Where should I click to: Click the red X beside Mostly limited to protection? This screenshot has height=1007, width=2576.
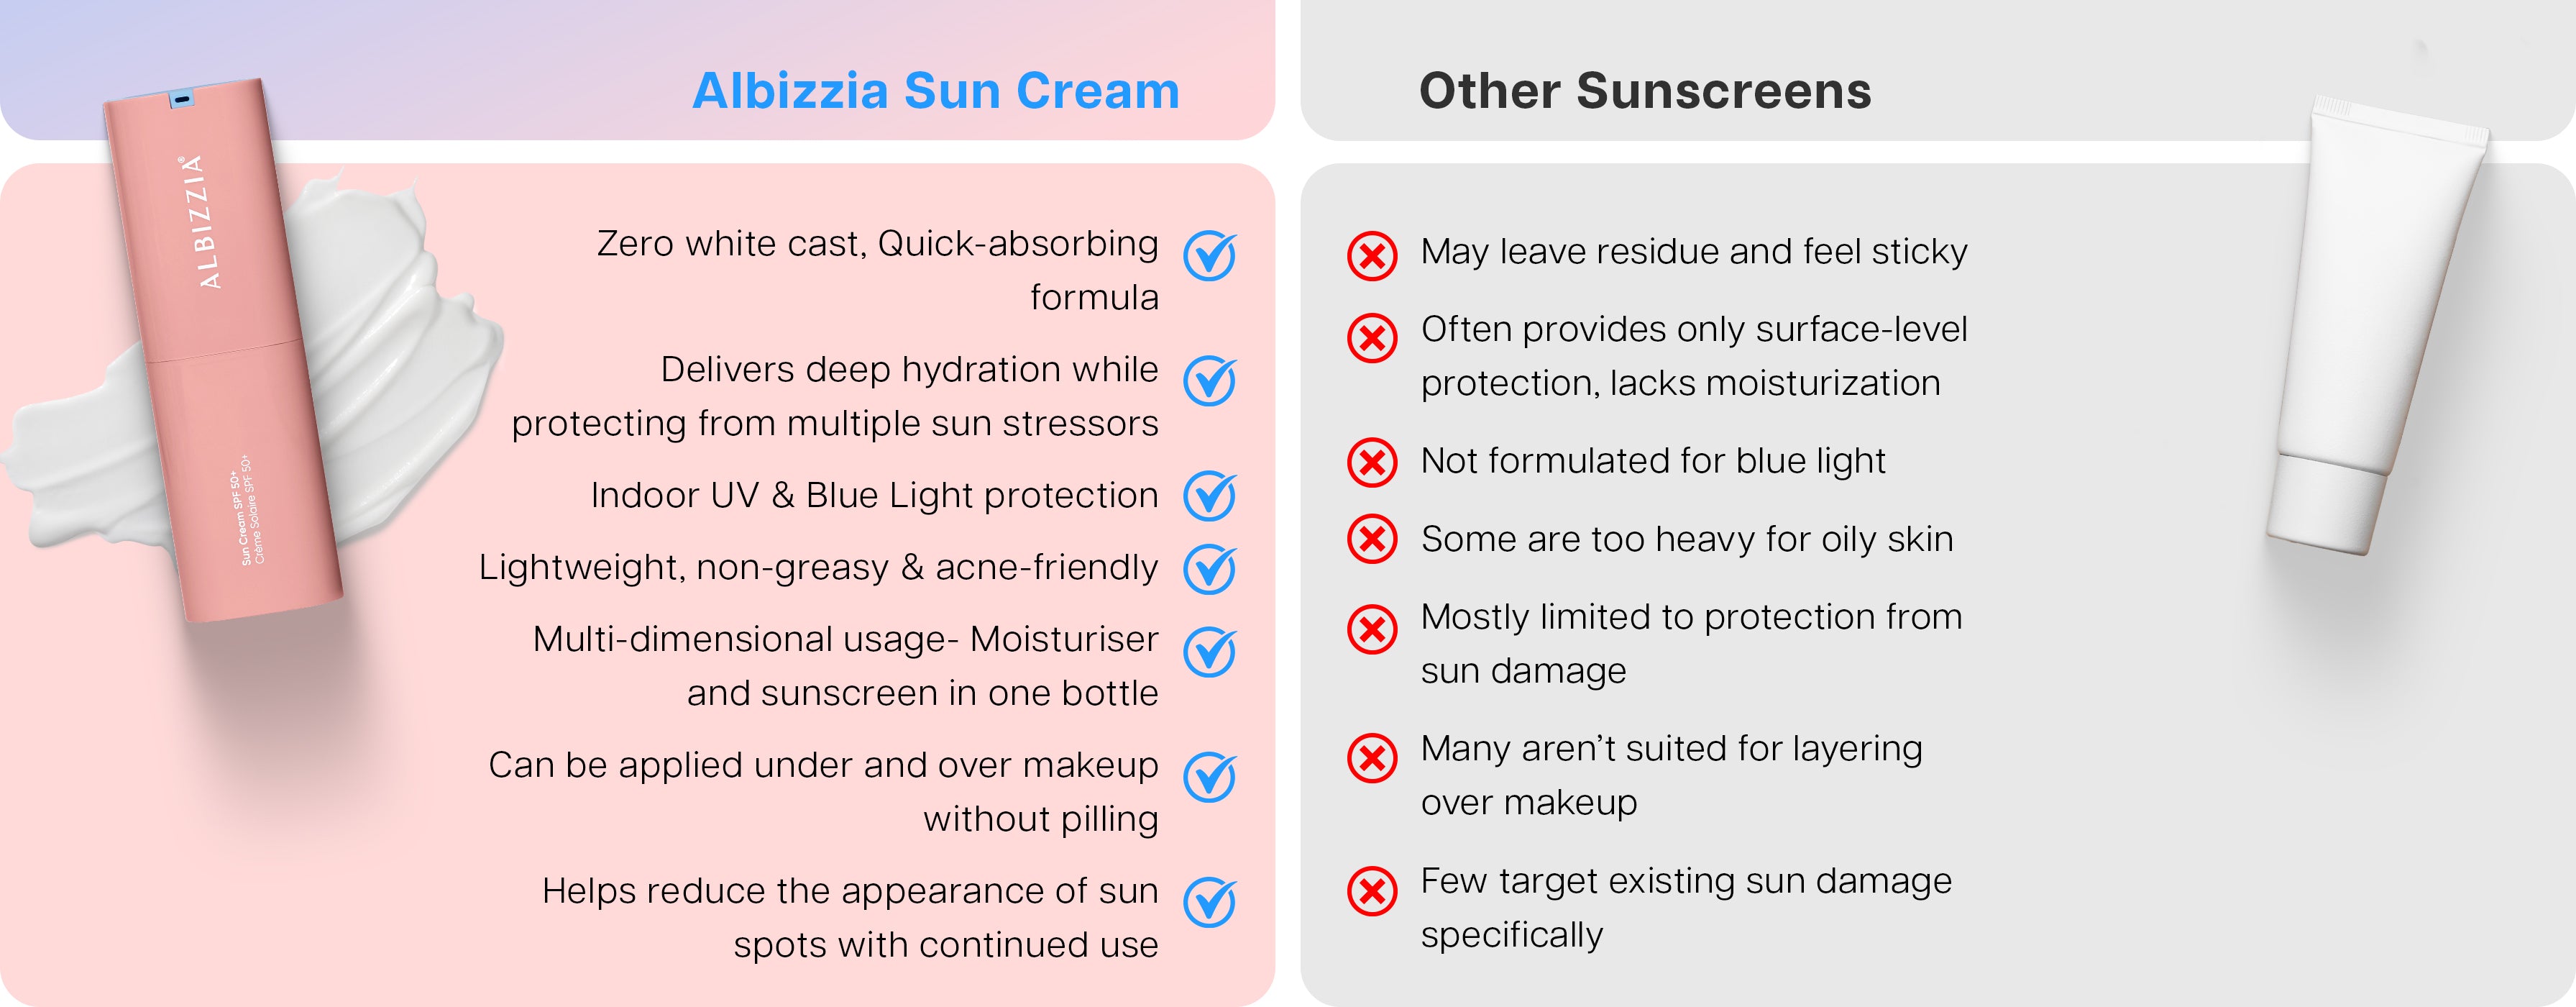click(x=1372, y=629)
